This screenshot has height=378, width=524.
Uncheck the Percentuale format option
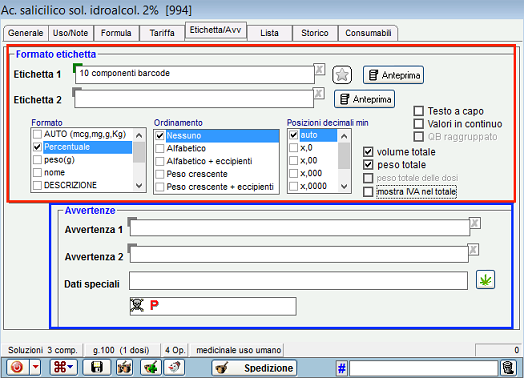pyautogui.click(x=37, y=147)
